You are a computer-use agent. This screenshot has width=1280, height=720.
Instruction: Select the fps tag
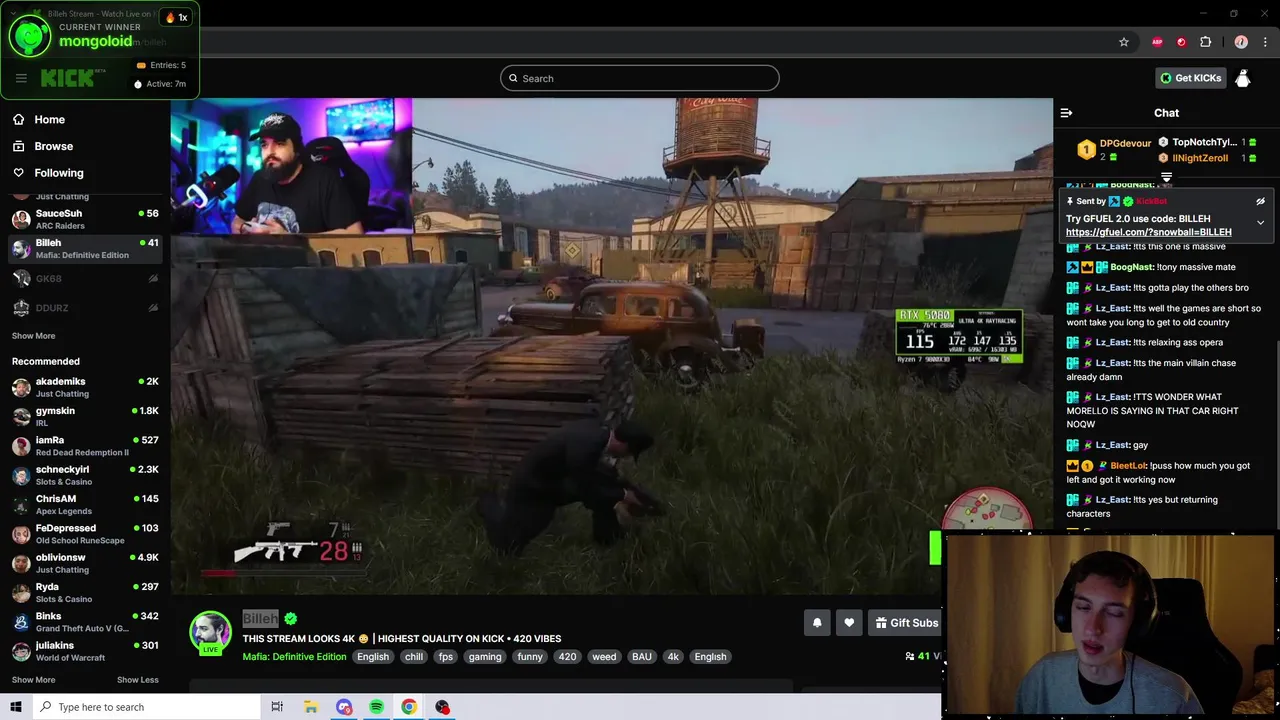point(446,657)
